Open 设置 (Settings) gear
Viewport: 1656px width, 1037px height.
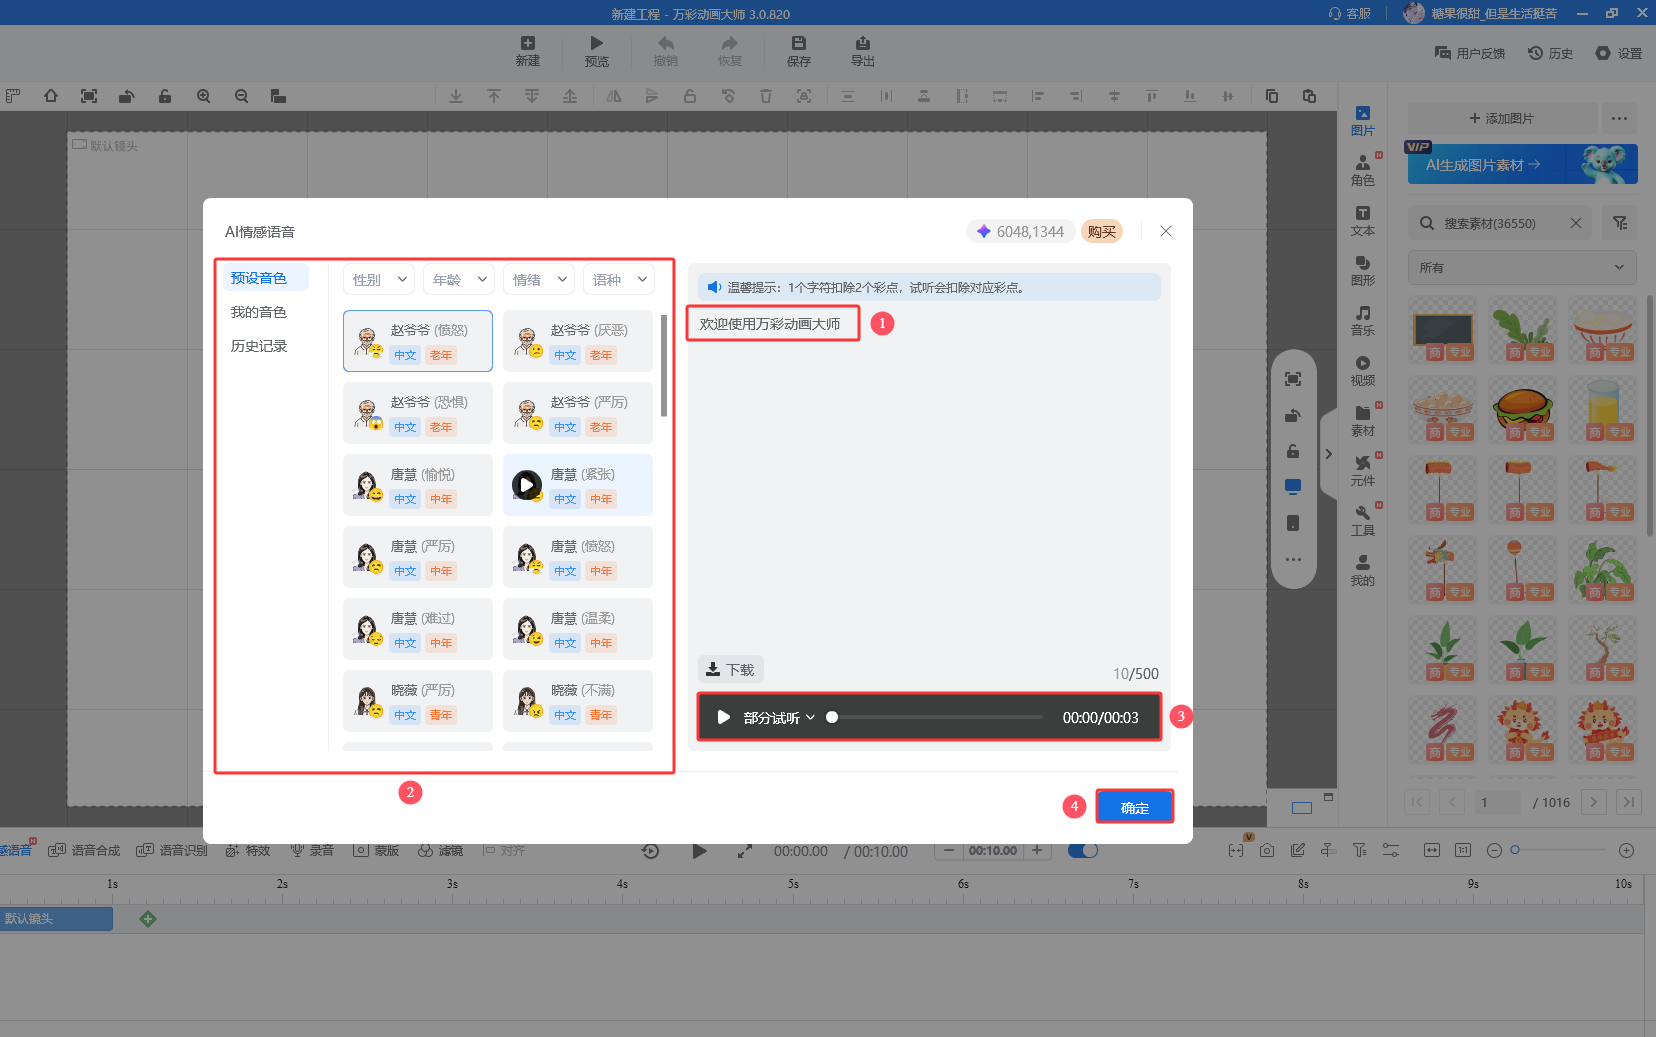[x=1618, y=53]
